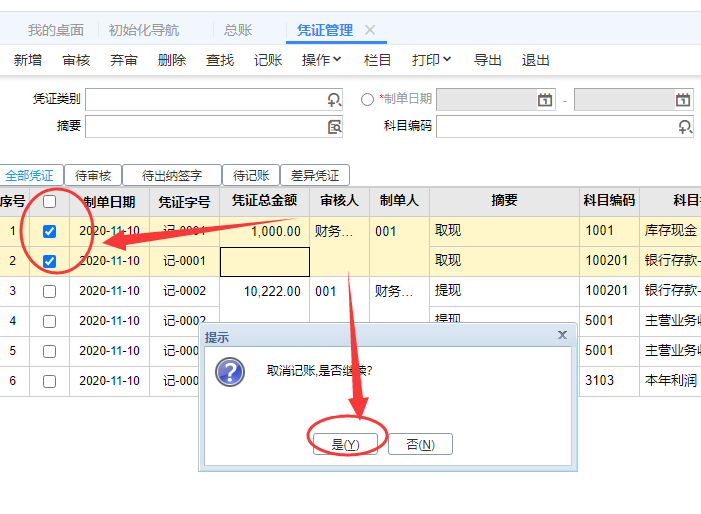Click 新增 in the toolbar
Image resolution: width=701 pixels, height=514 pixels.
[x=28, y=60]
